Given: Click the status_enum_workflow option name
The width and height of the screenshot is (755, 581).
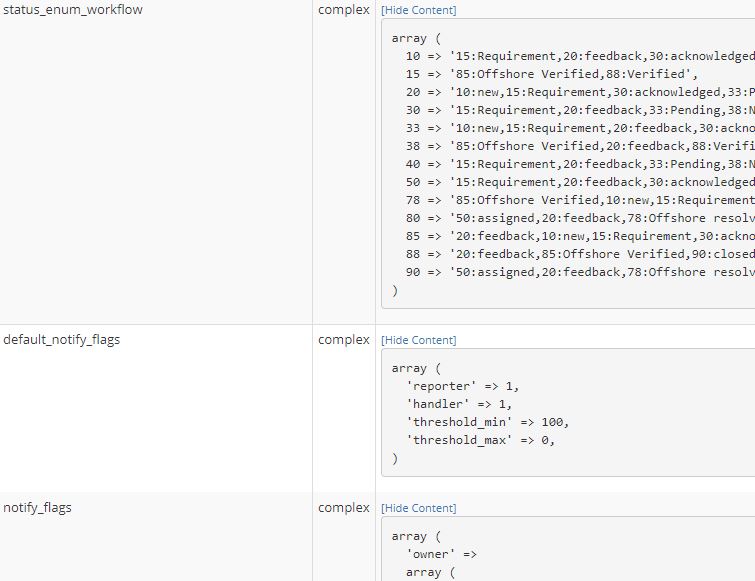Looking at the screenshot, I should tap(72, 10).
